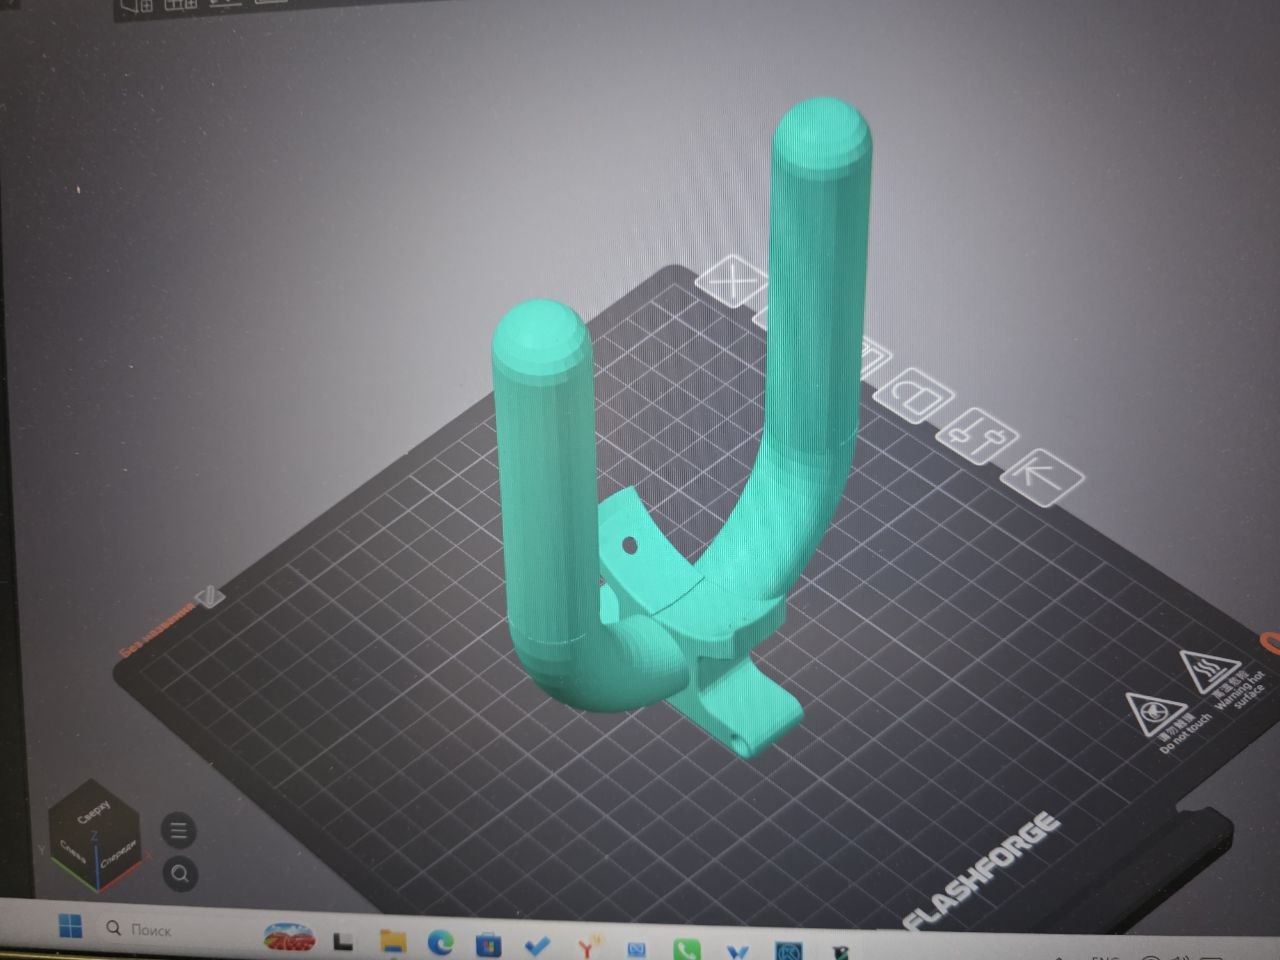The height and width of the screenshot is (960, 1280).
Task: Open the dark icon right of the teal app
Action: point(843,953)
